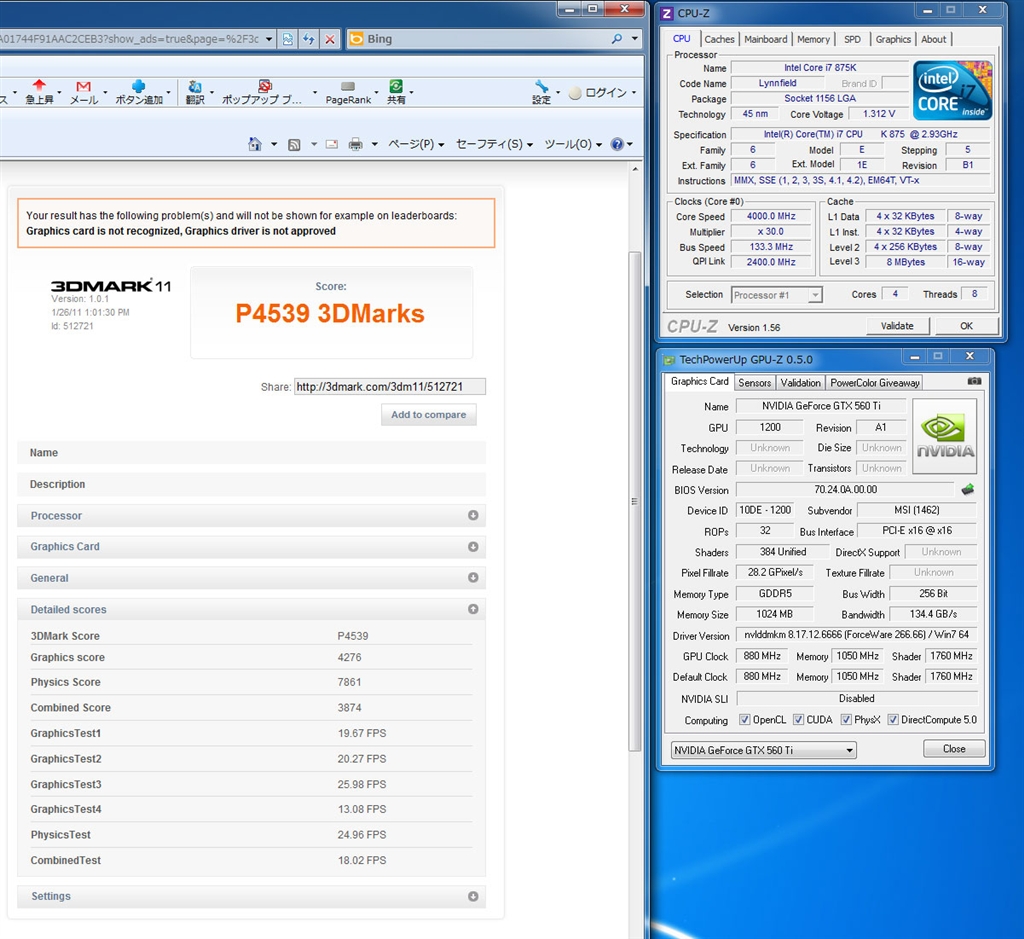Expand the General section on 3DMark page

[x=473, y=577]
